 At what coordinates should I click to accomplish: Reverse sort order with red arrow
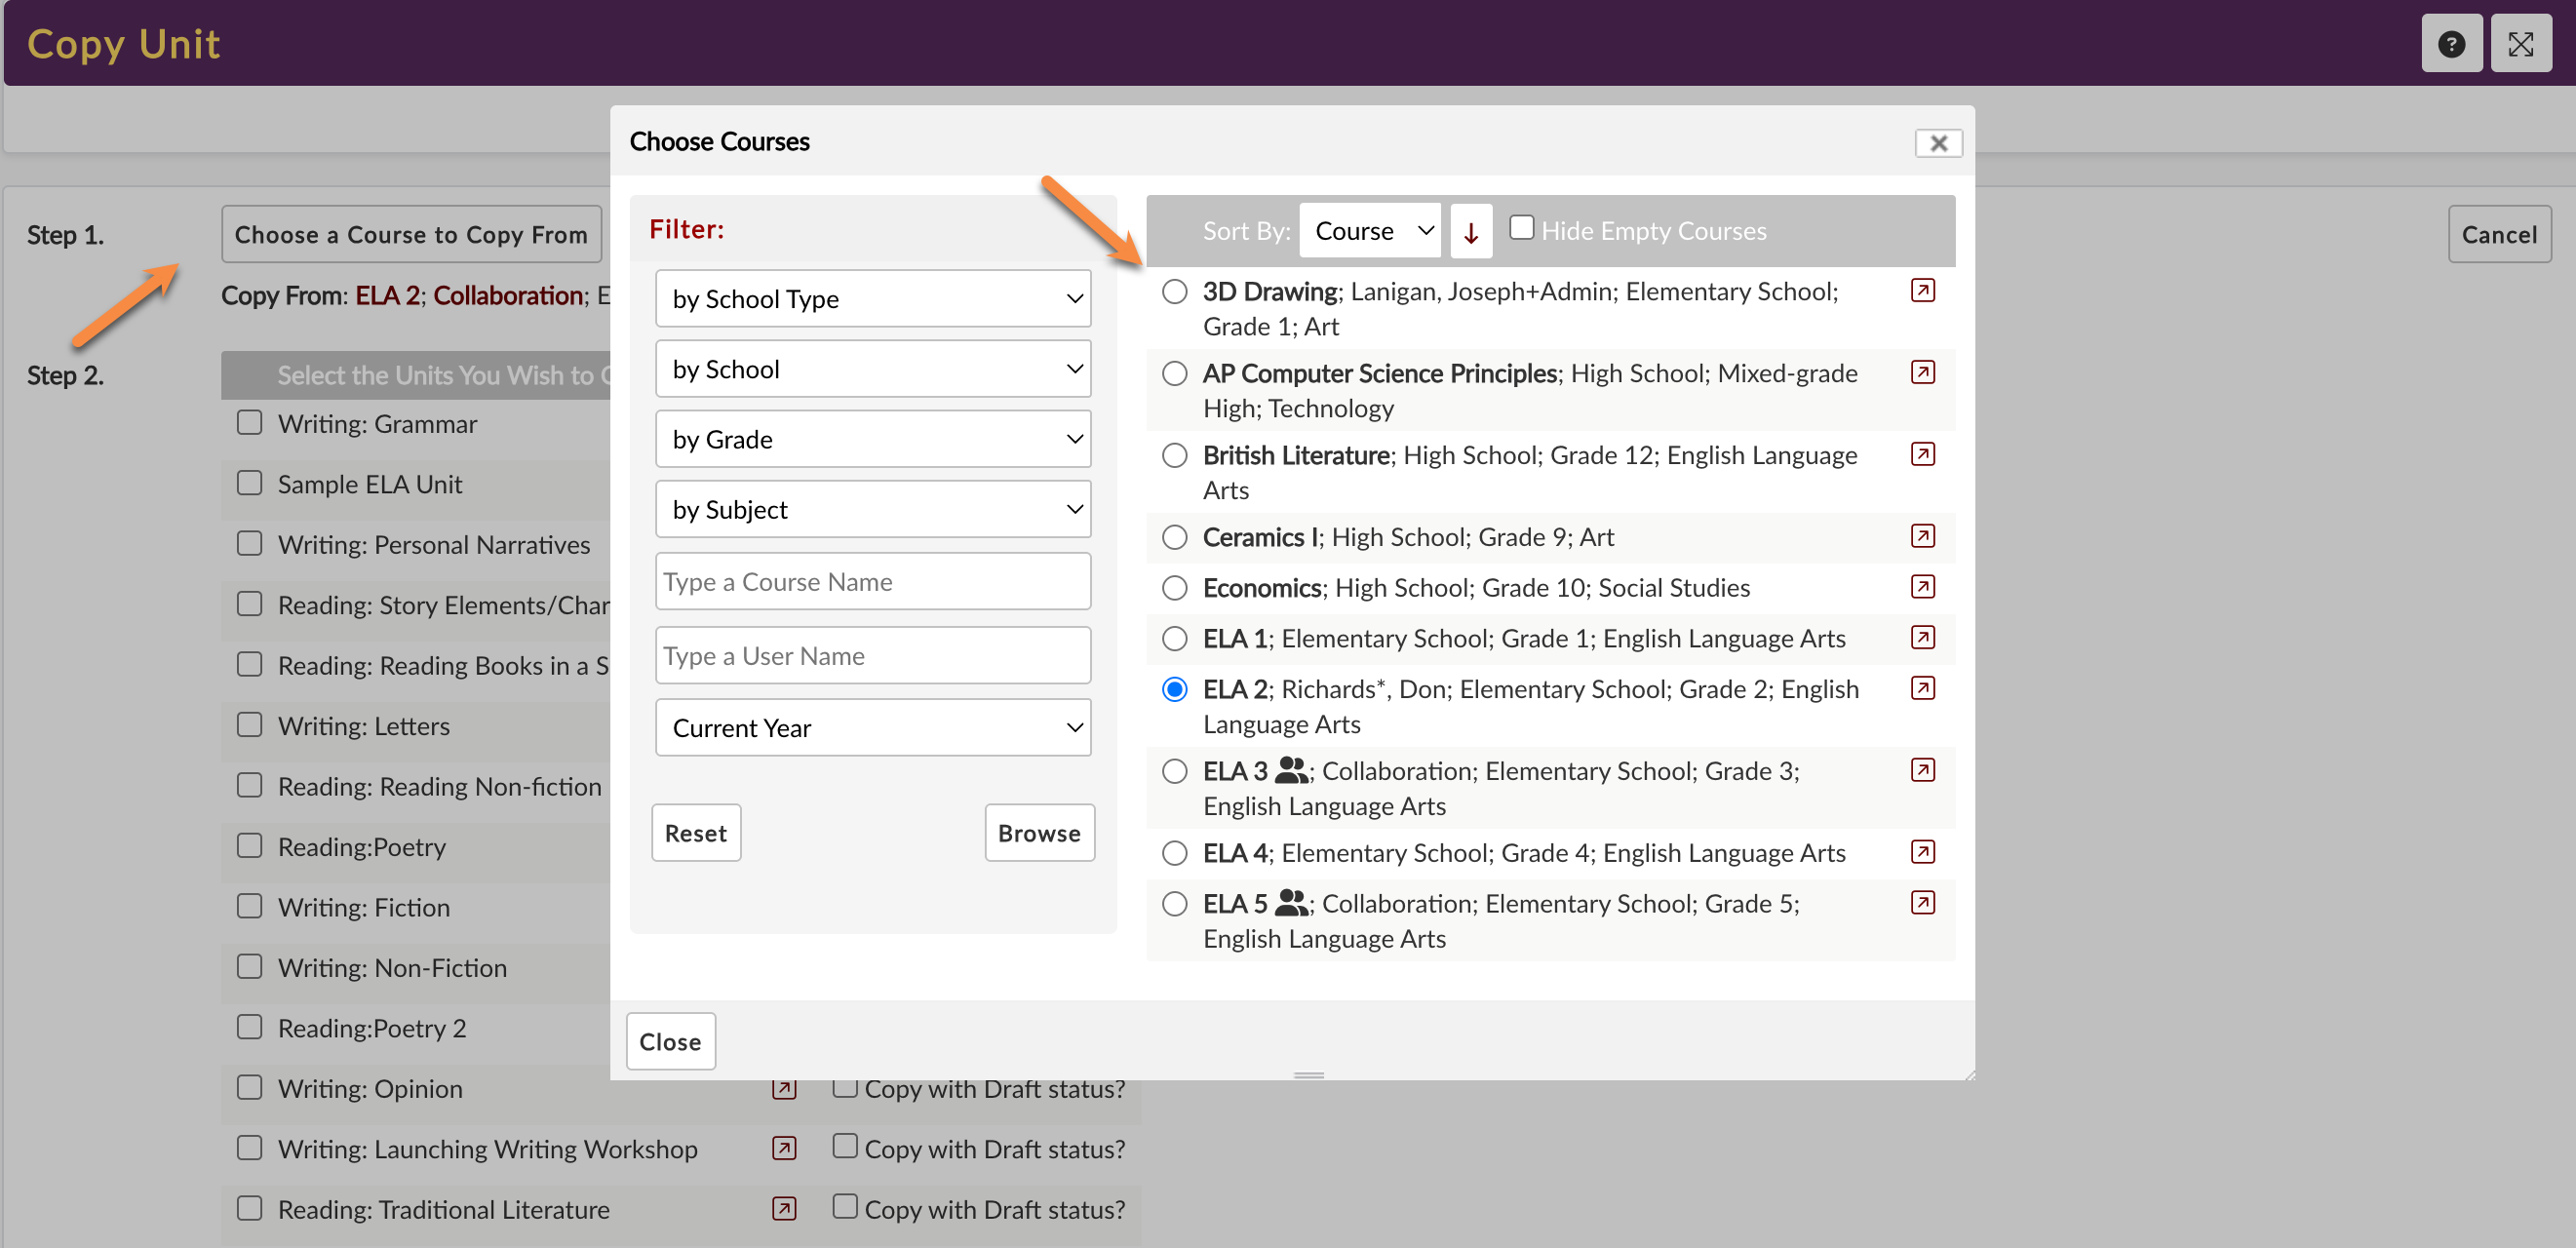coord(1470,232)
